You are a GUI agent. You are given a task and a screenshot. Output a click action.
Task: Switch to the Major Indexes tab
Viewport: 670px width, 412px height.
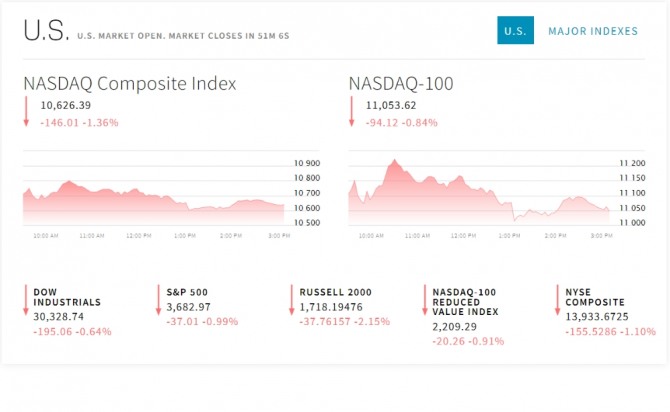coord(592,31)
